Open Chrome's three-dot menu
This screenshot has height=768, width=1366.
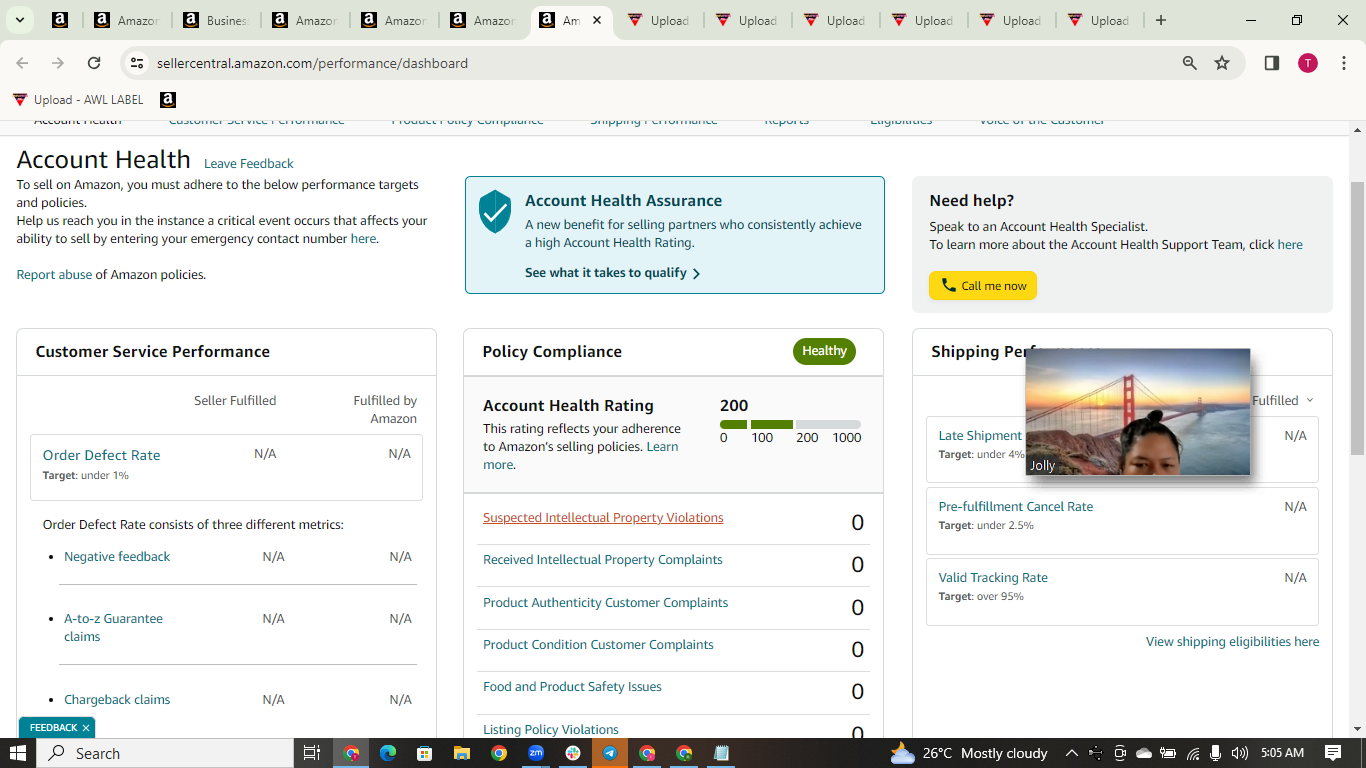click(x=1344, y=63)
